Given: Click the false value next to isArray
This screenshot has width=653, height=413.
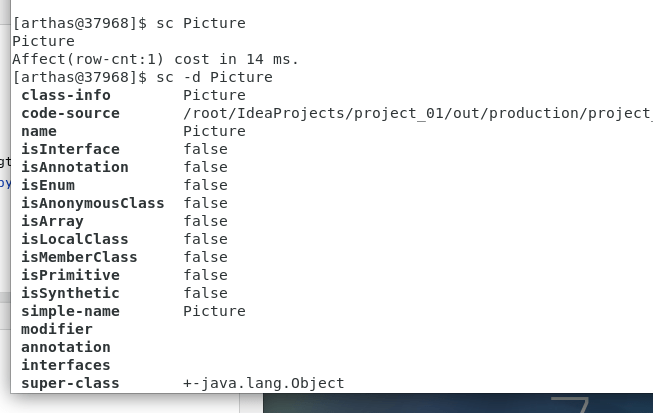Looking at the screenshot, I should point(205,221).
